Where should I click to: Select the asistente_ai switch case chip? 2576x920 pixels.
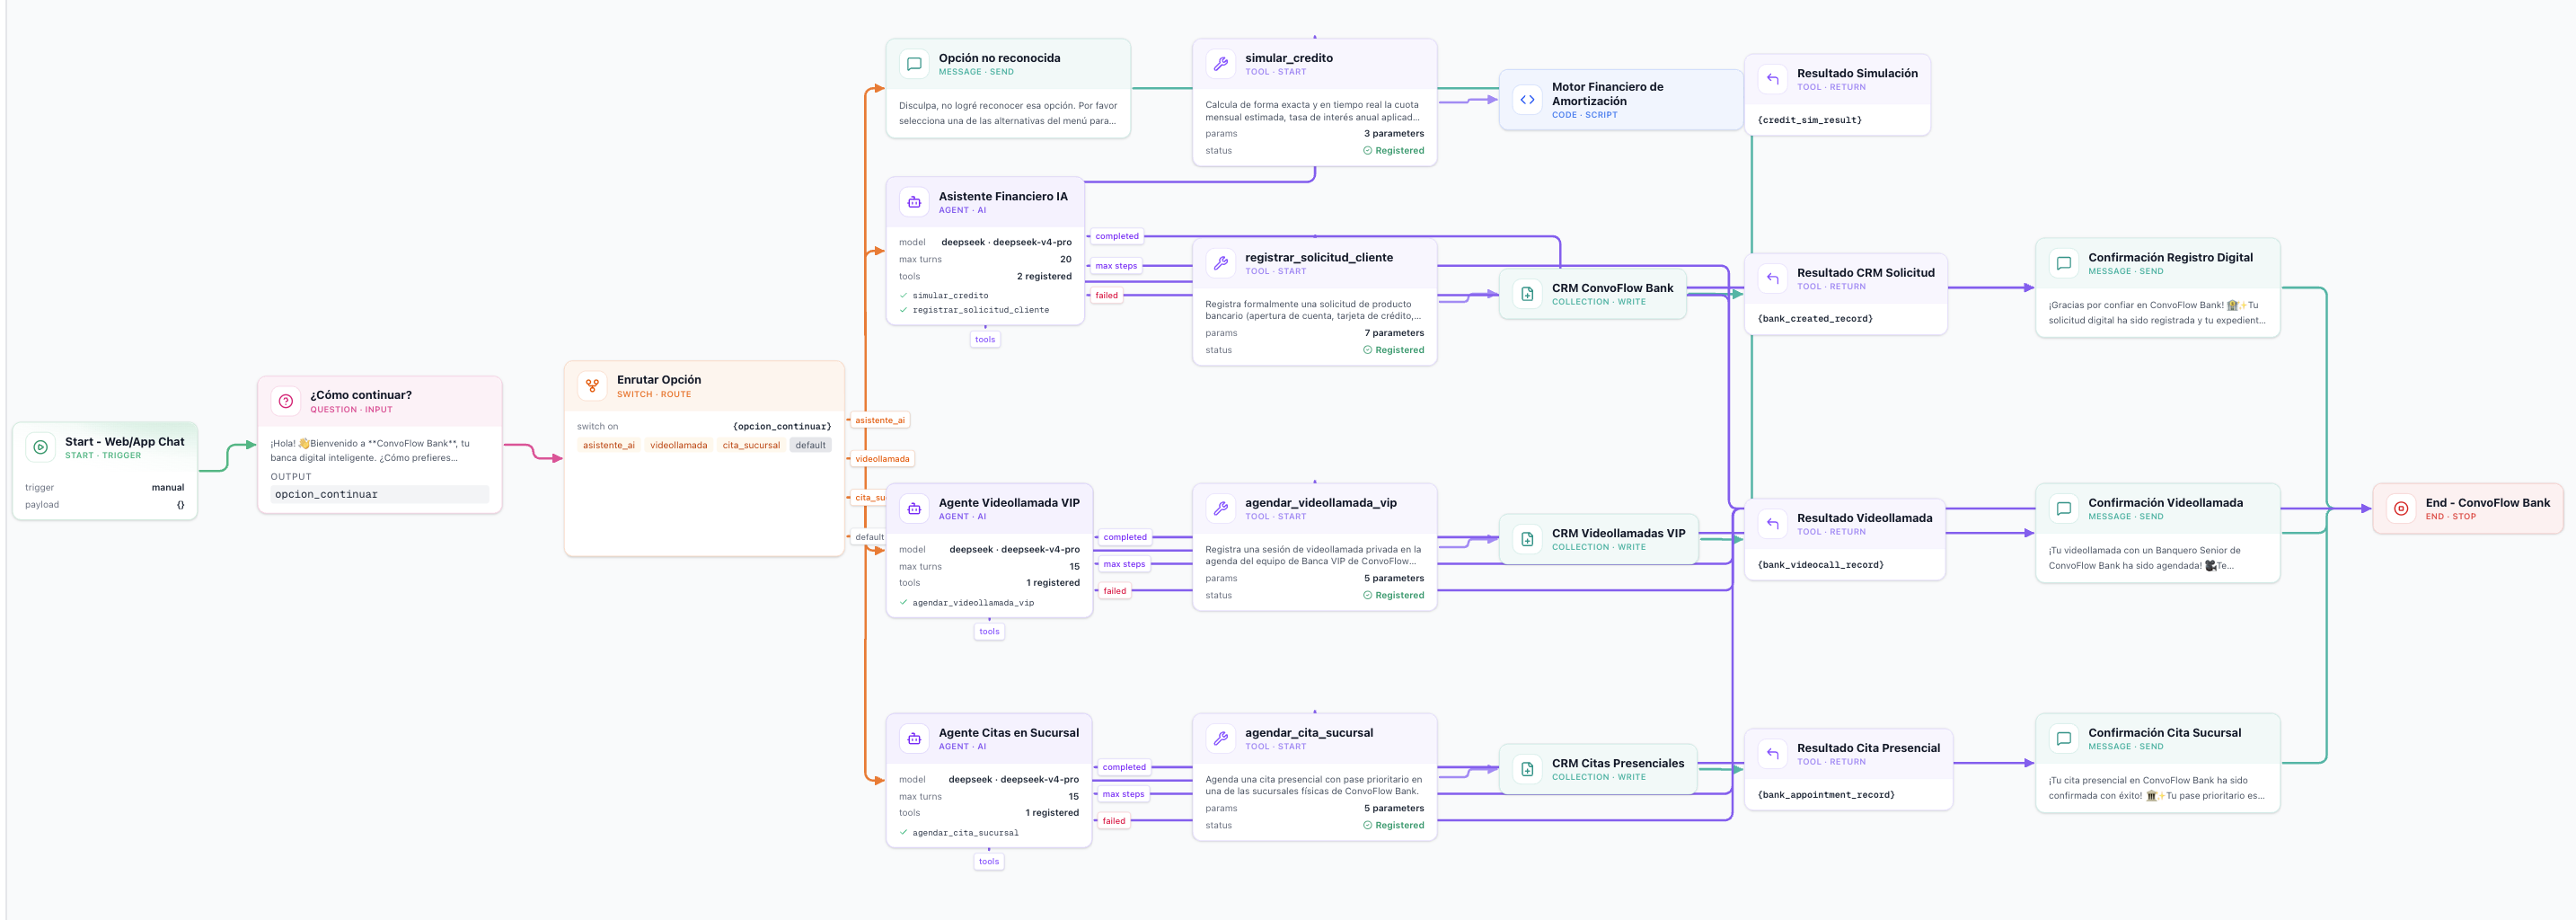tap(608, 445)
